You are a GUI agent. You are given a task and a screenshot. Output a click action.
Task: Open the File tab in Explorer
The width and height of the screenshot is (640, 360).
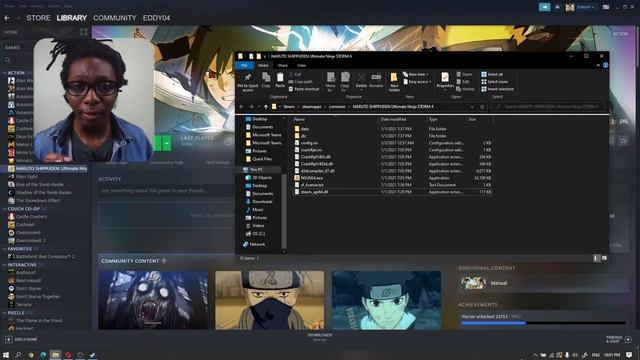click(244, 65)
